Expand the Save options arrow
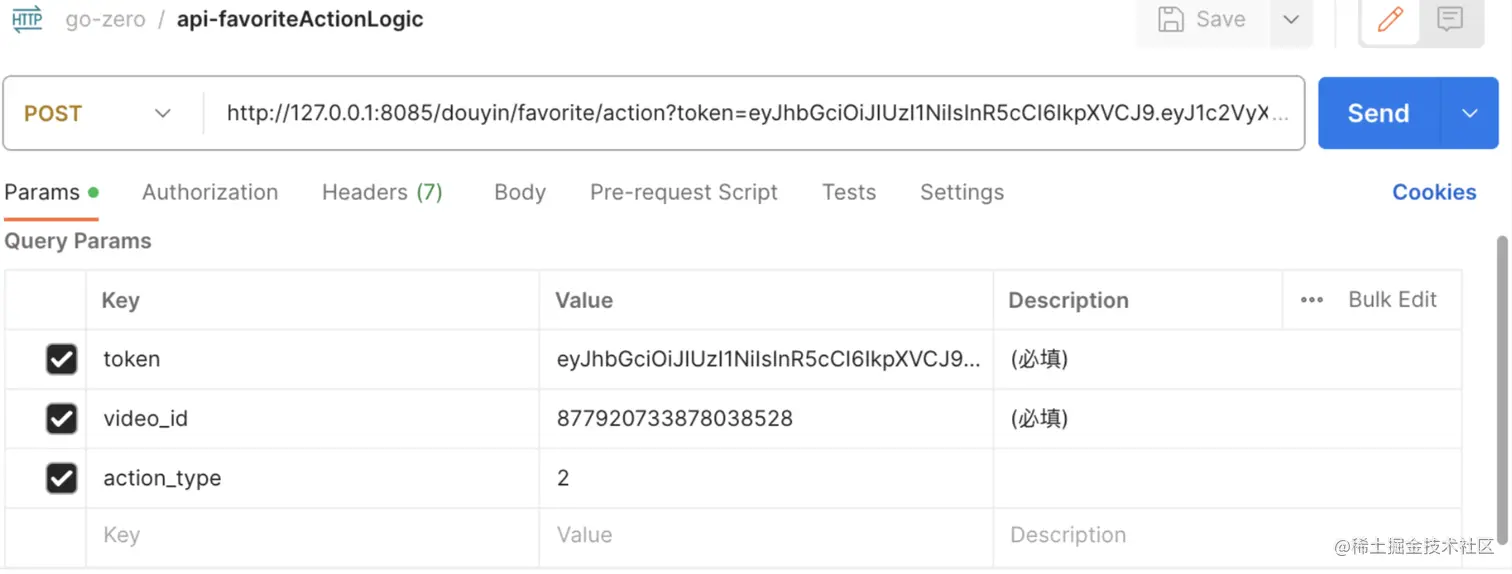1512x574 pixels. click(x=1291, y=19)
